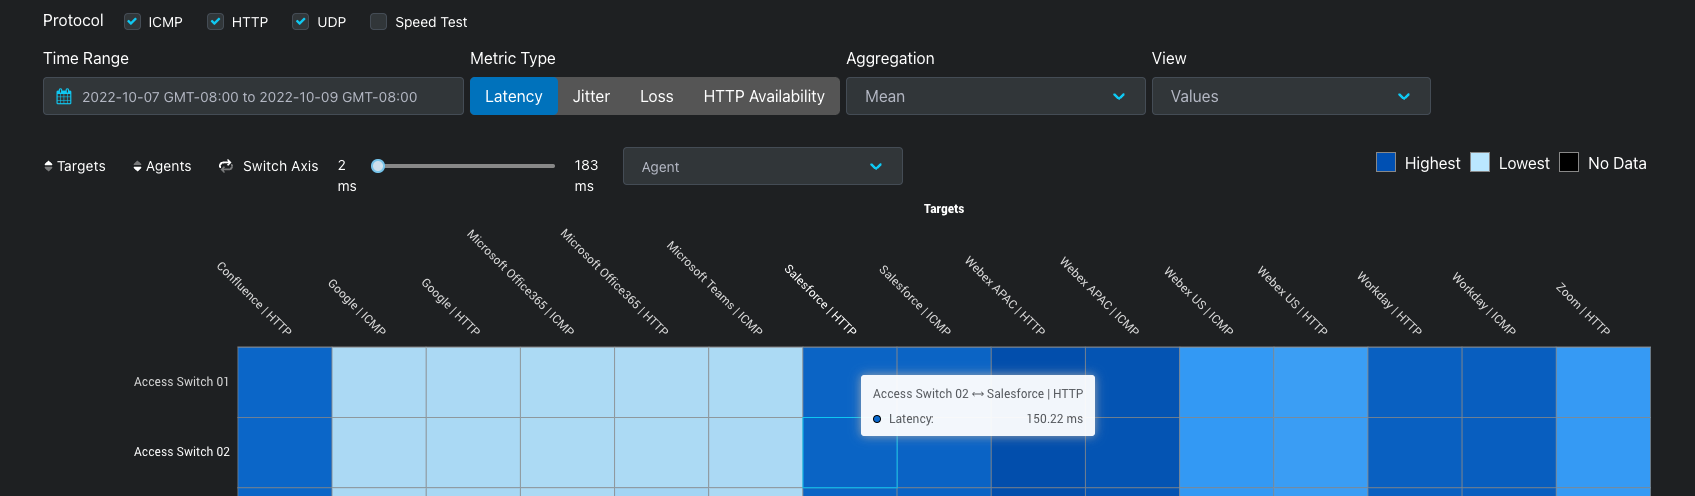
Task: Switch to HTTP Availability metric tab
Action: 764,96
